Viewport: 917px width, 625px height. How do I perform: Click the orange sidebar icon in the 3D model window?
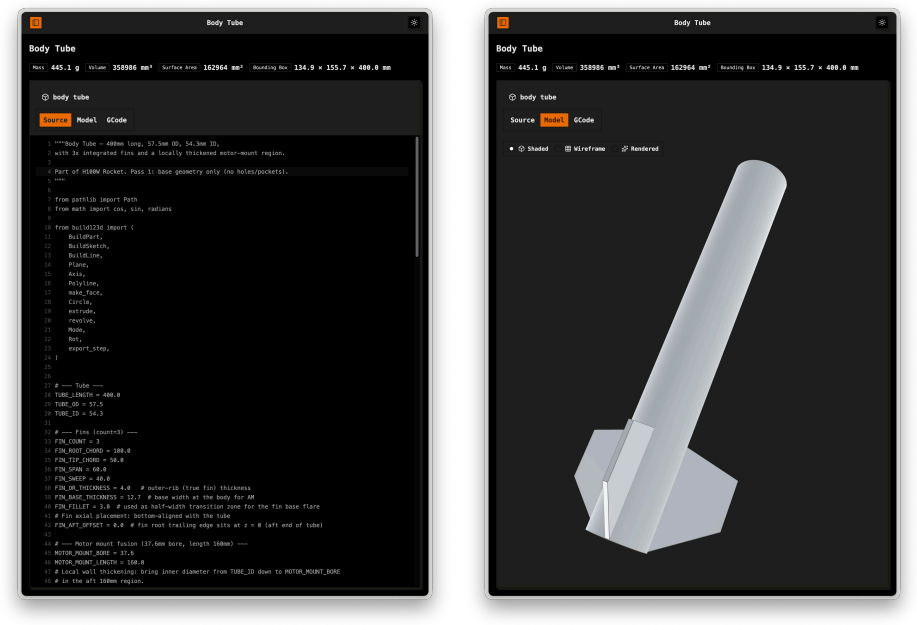pyautogui.click(x=503, y=23)
